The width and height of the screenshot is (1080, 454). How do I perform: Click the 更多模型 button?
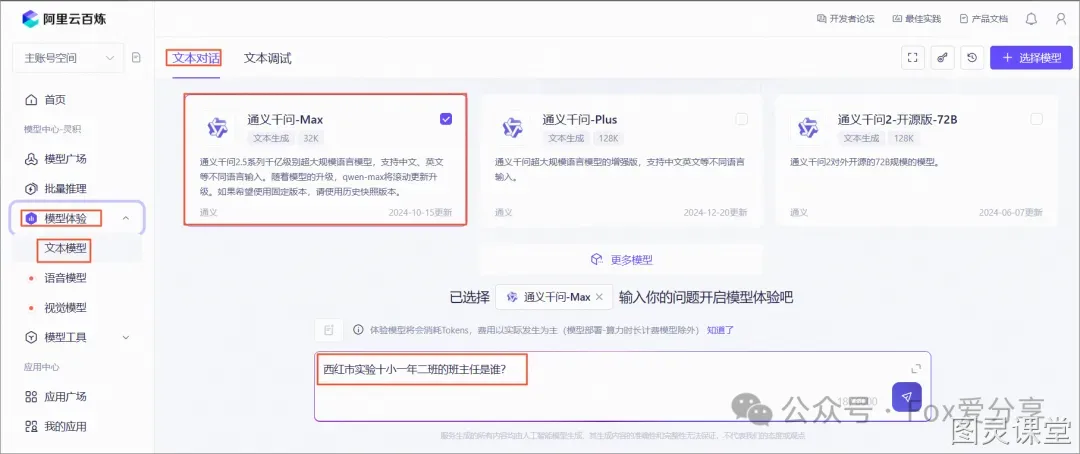pos(622,260)
